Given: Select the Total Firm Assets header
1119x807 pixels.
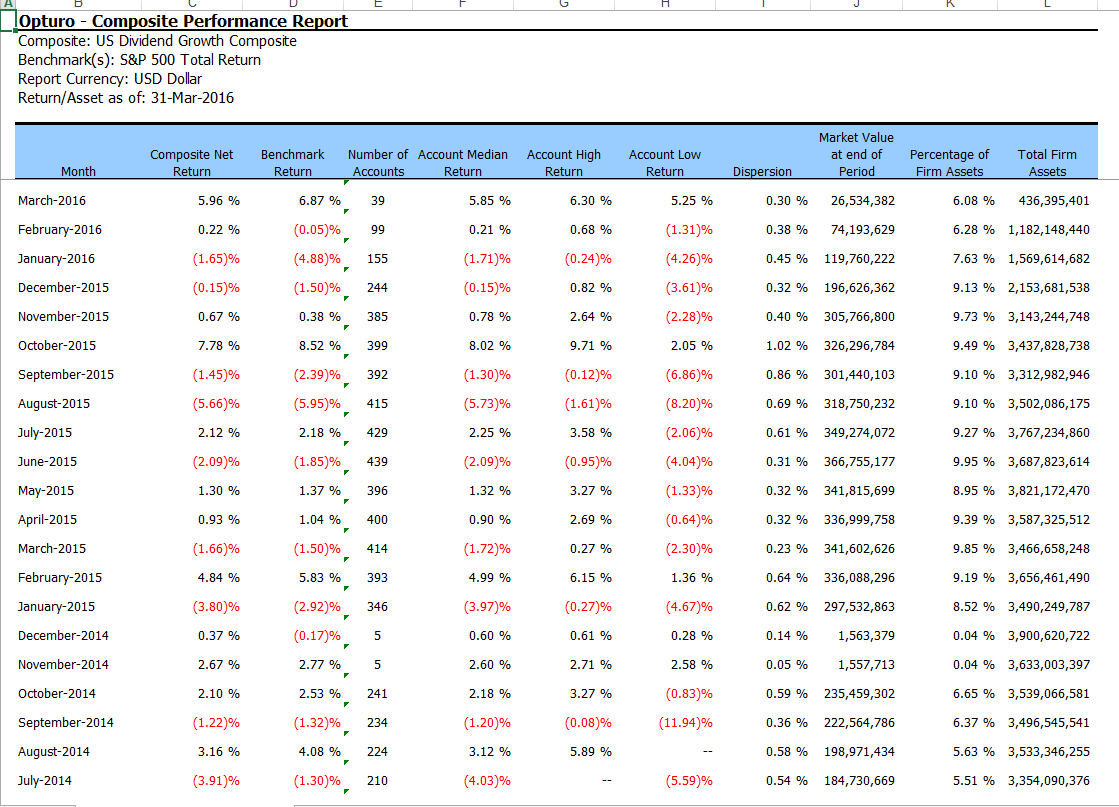Looking at the screenshot, I should [x=1047, y=163].
